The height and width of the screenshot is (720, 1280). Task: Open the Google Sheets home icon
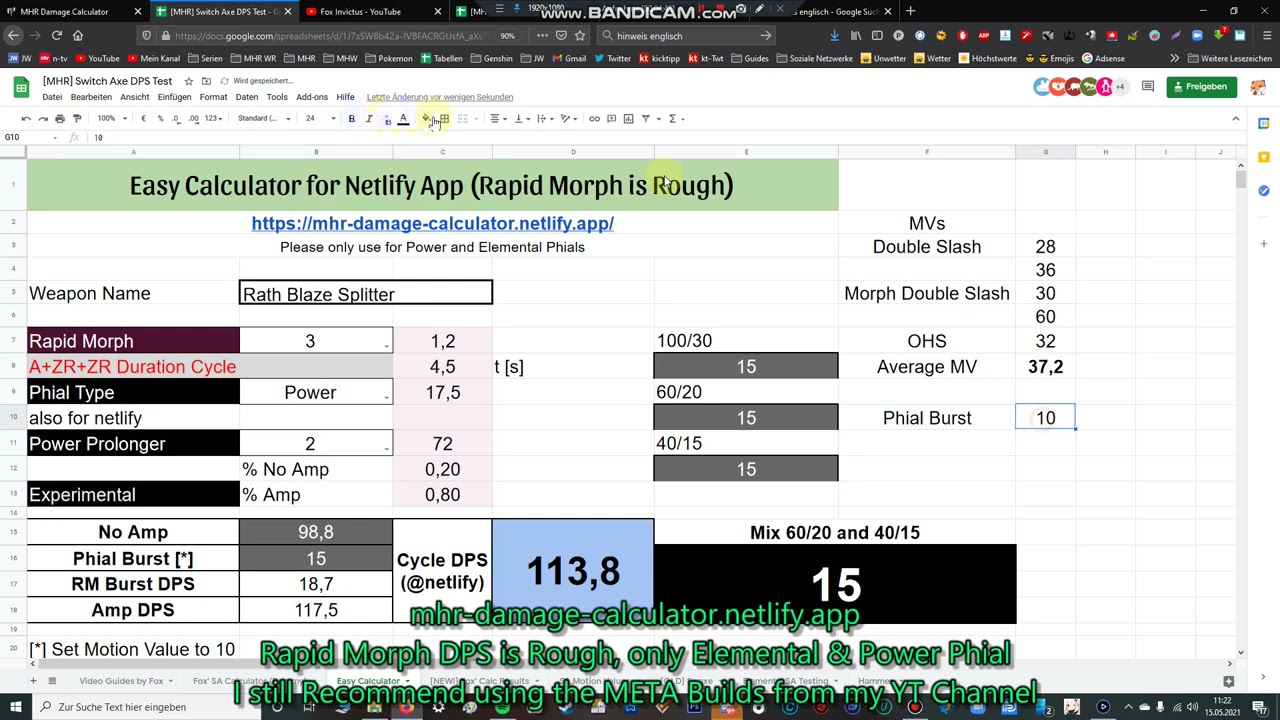pos(21,88)
